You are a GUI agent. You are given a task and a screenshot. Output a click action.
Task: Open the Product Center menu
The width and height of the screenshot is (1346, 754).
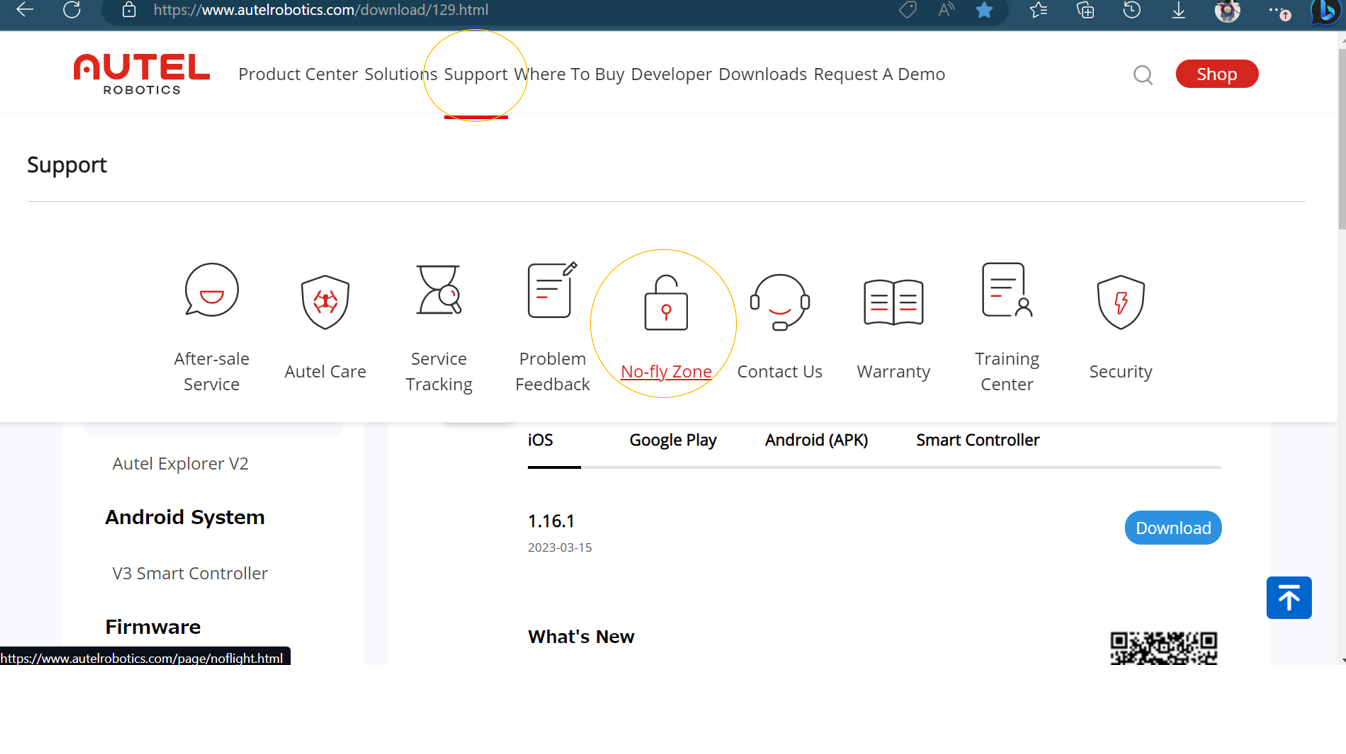(298, 74)
